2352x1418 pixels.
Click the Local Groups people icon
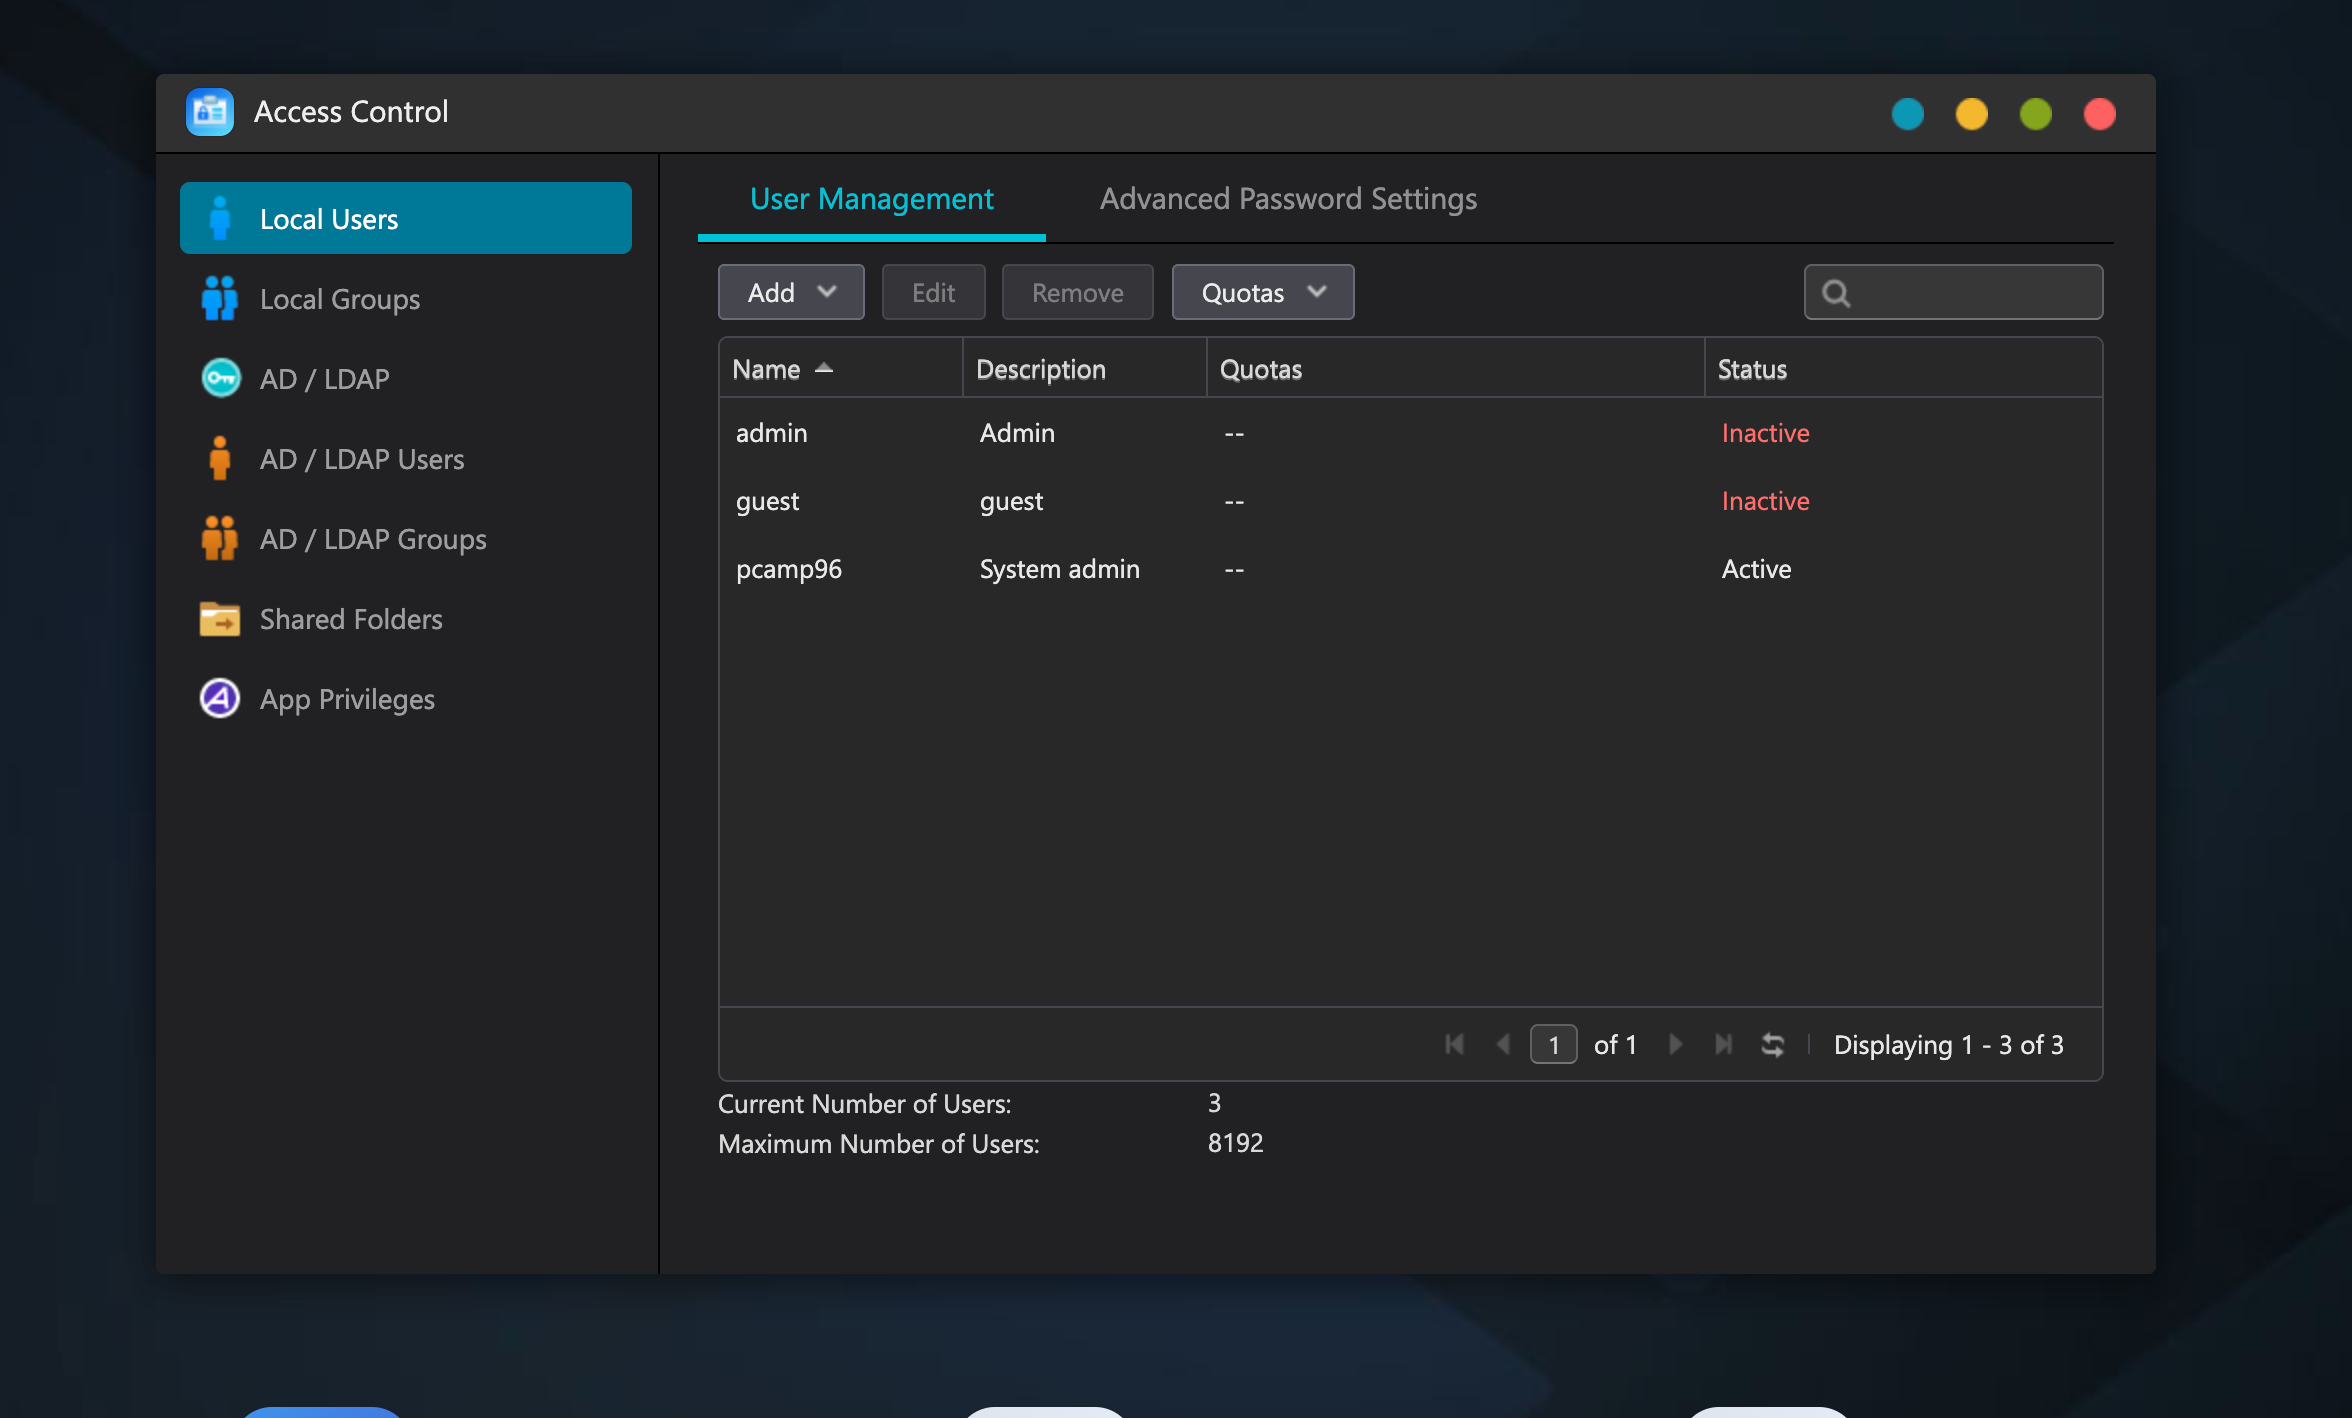[220, 298]
